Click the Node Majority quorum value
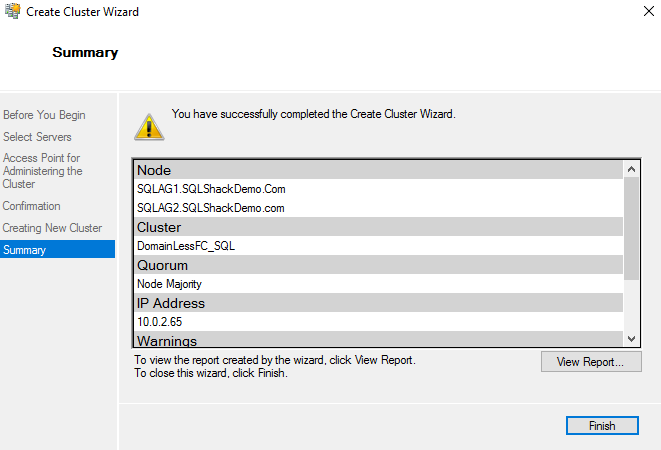 (x=169, y=284)
